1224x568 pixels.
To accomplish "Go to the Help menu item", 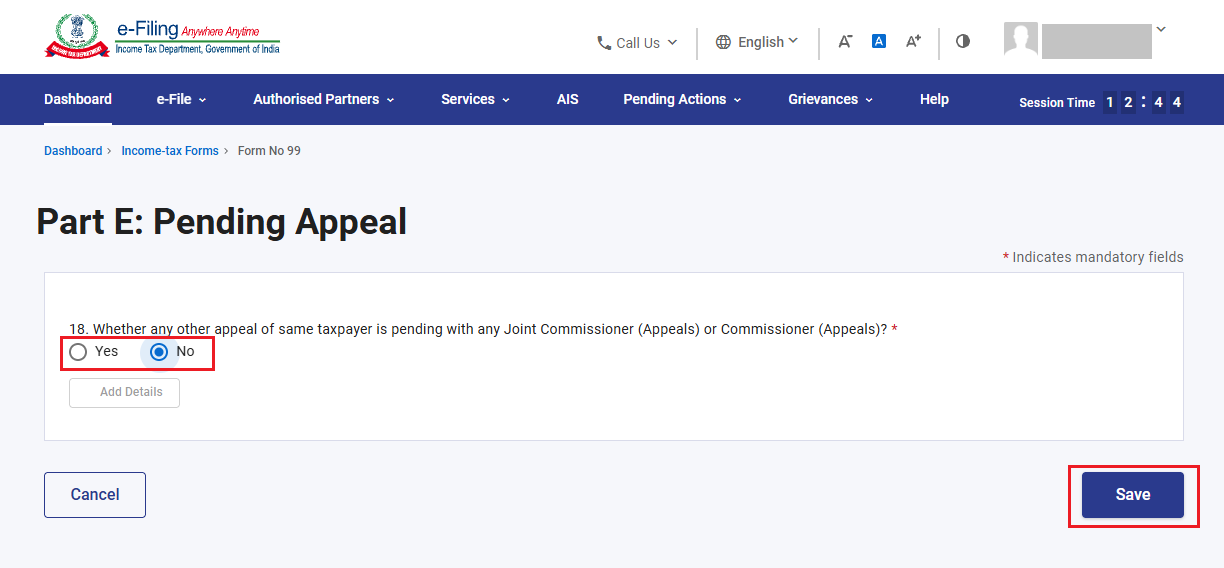I will coord(934,99).
